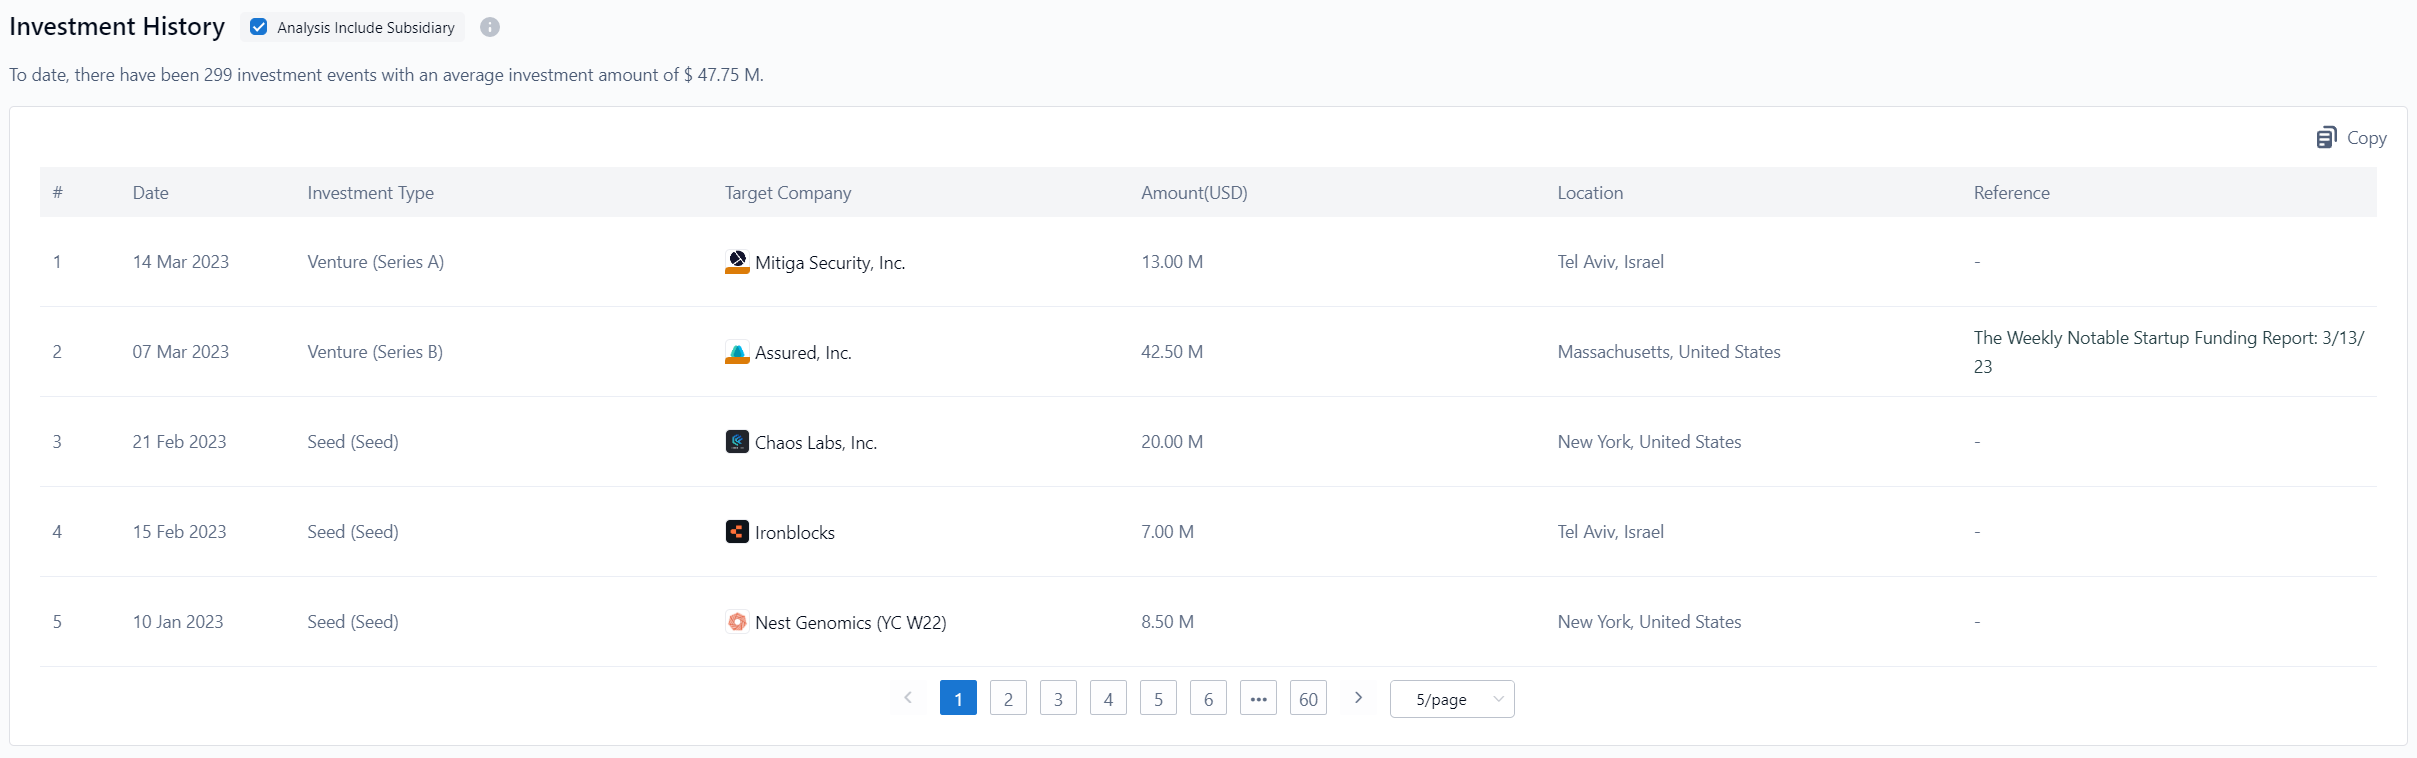The height and width of the screenshot is (758, 2417).
Task: Click the Ironblocks logo icon
Action: click(x=737, y=532)
